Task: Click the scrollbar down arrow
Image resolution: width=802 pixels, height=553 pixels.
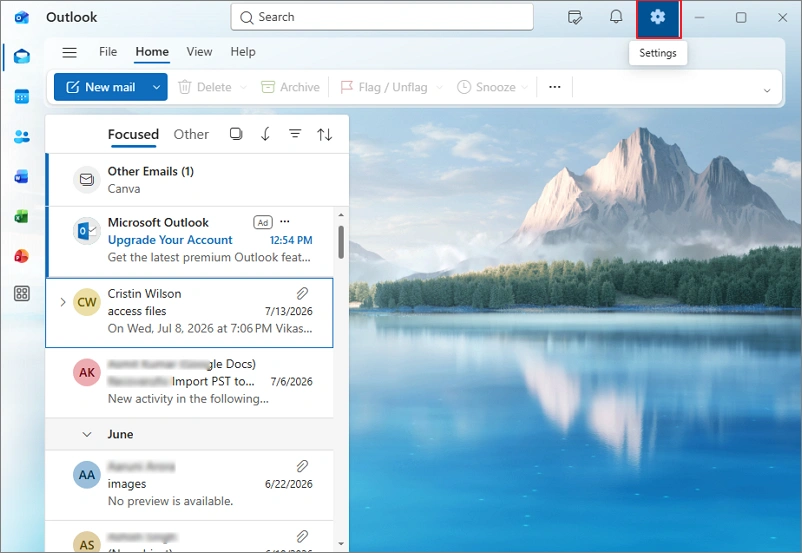Action: 341,544
